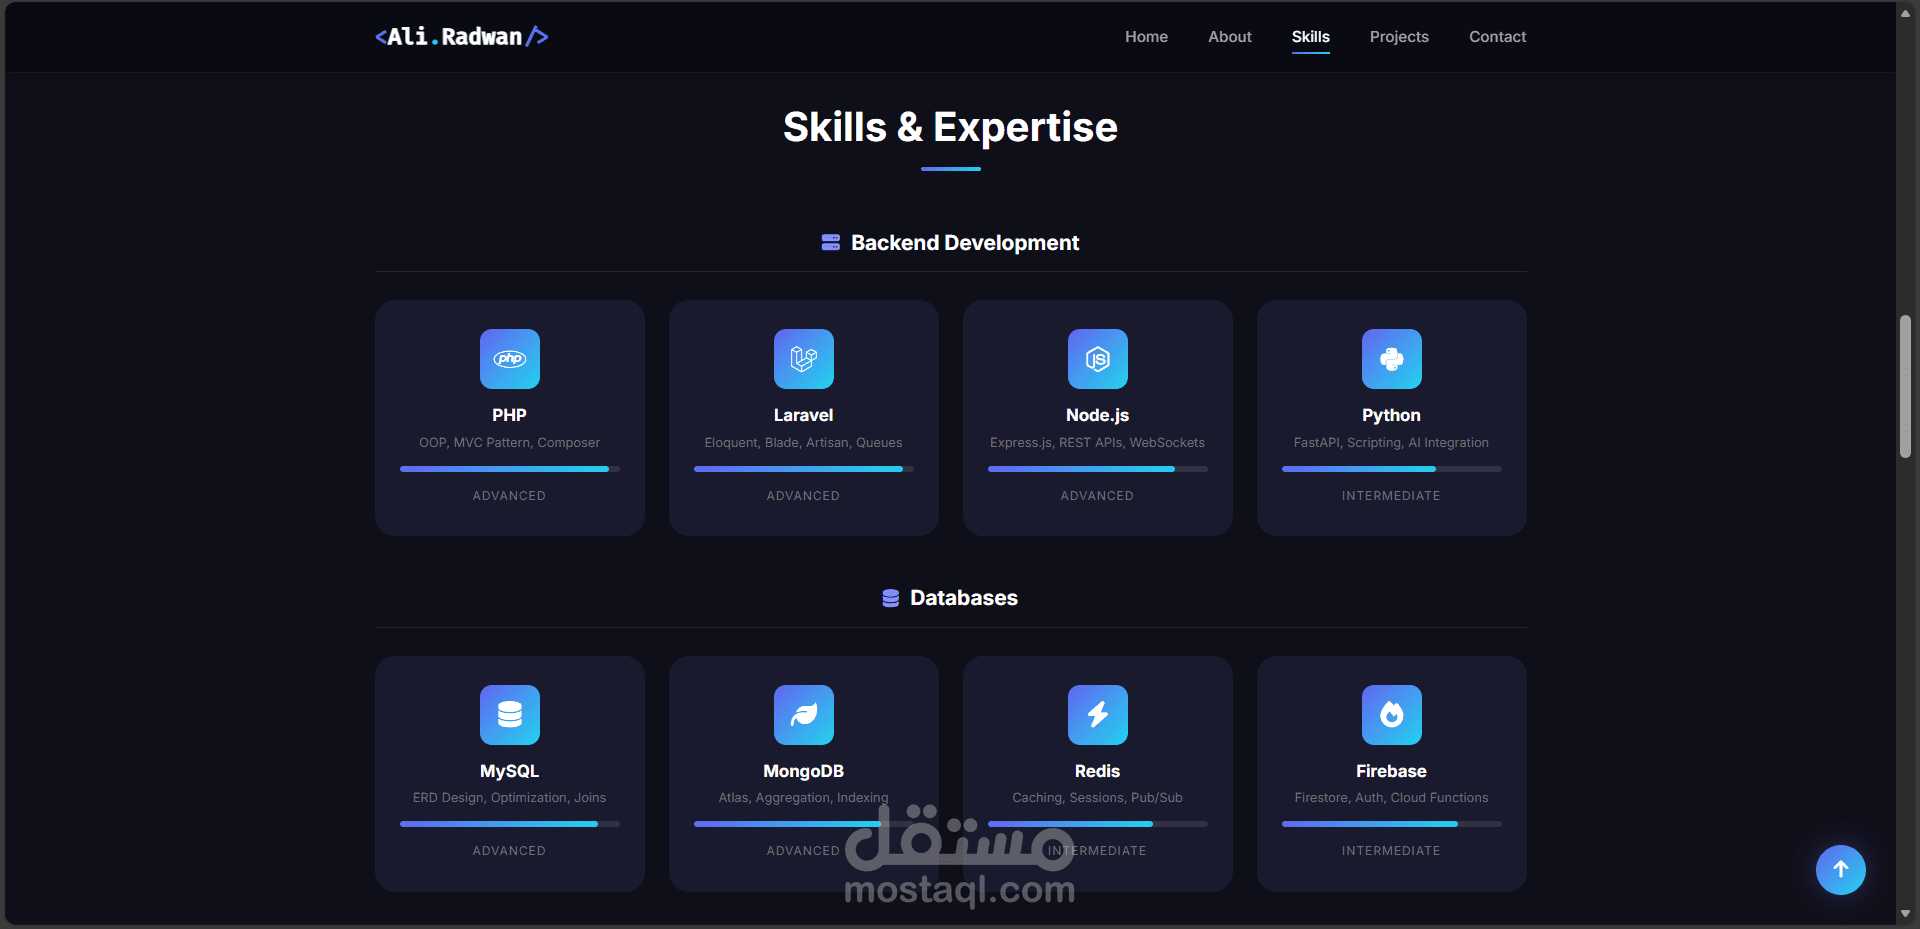Click the "Firebase" card title

[x=1391, y=771]
